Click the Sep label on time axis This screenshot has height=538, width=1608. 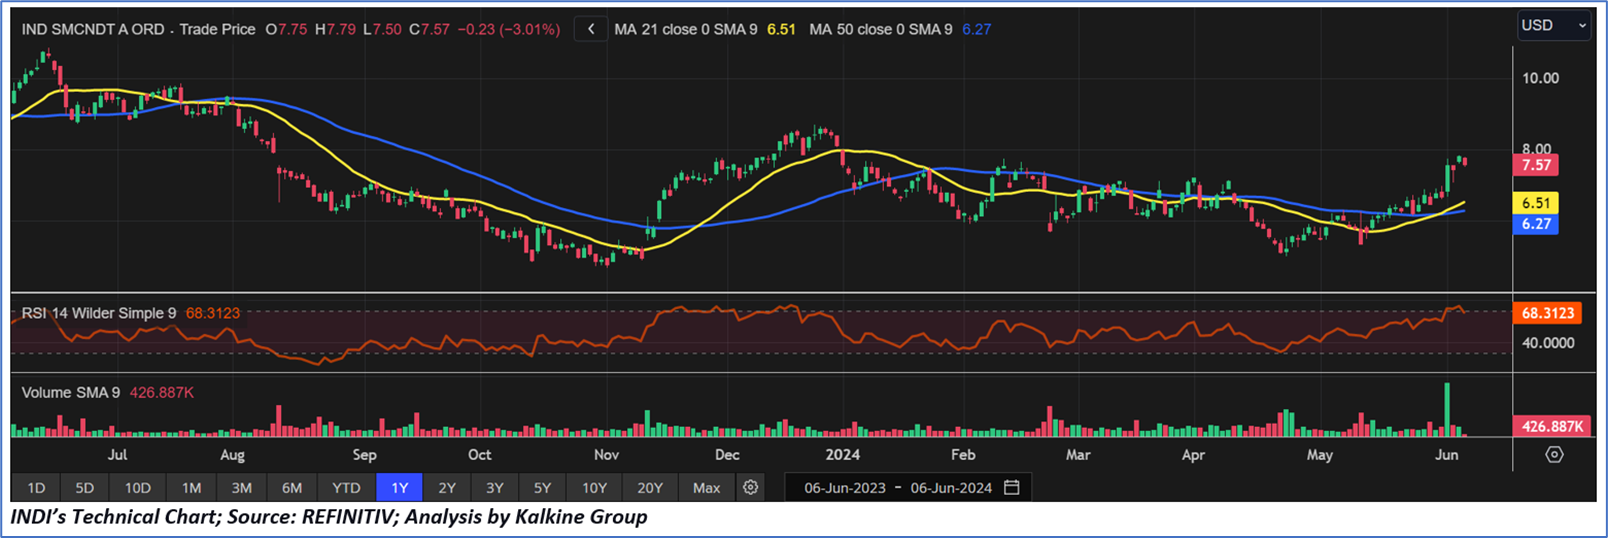(364, 454)
